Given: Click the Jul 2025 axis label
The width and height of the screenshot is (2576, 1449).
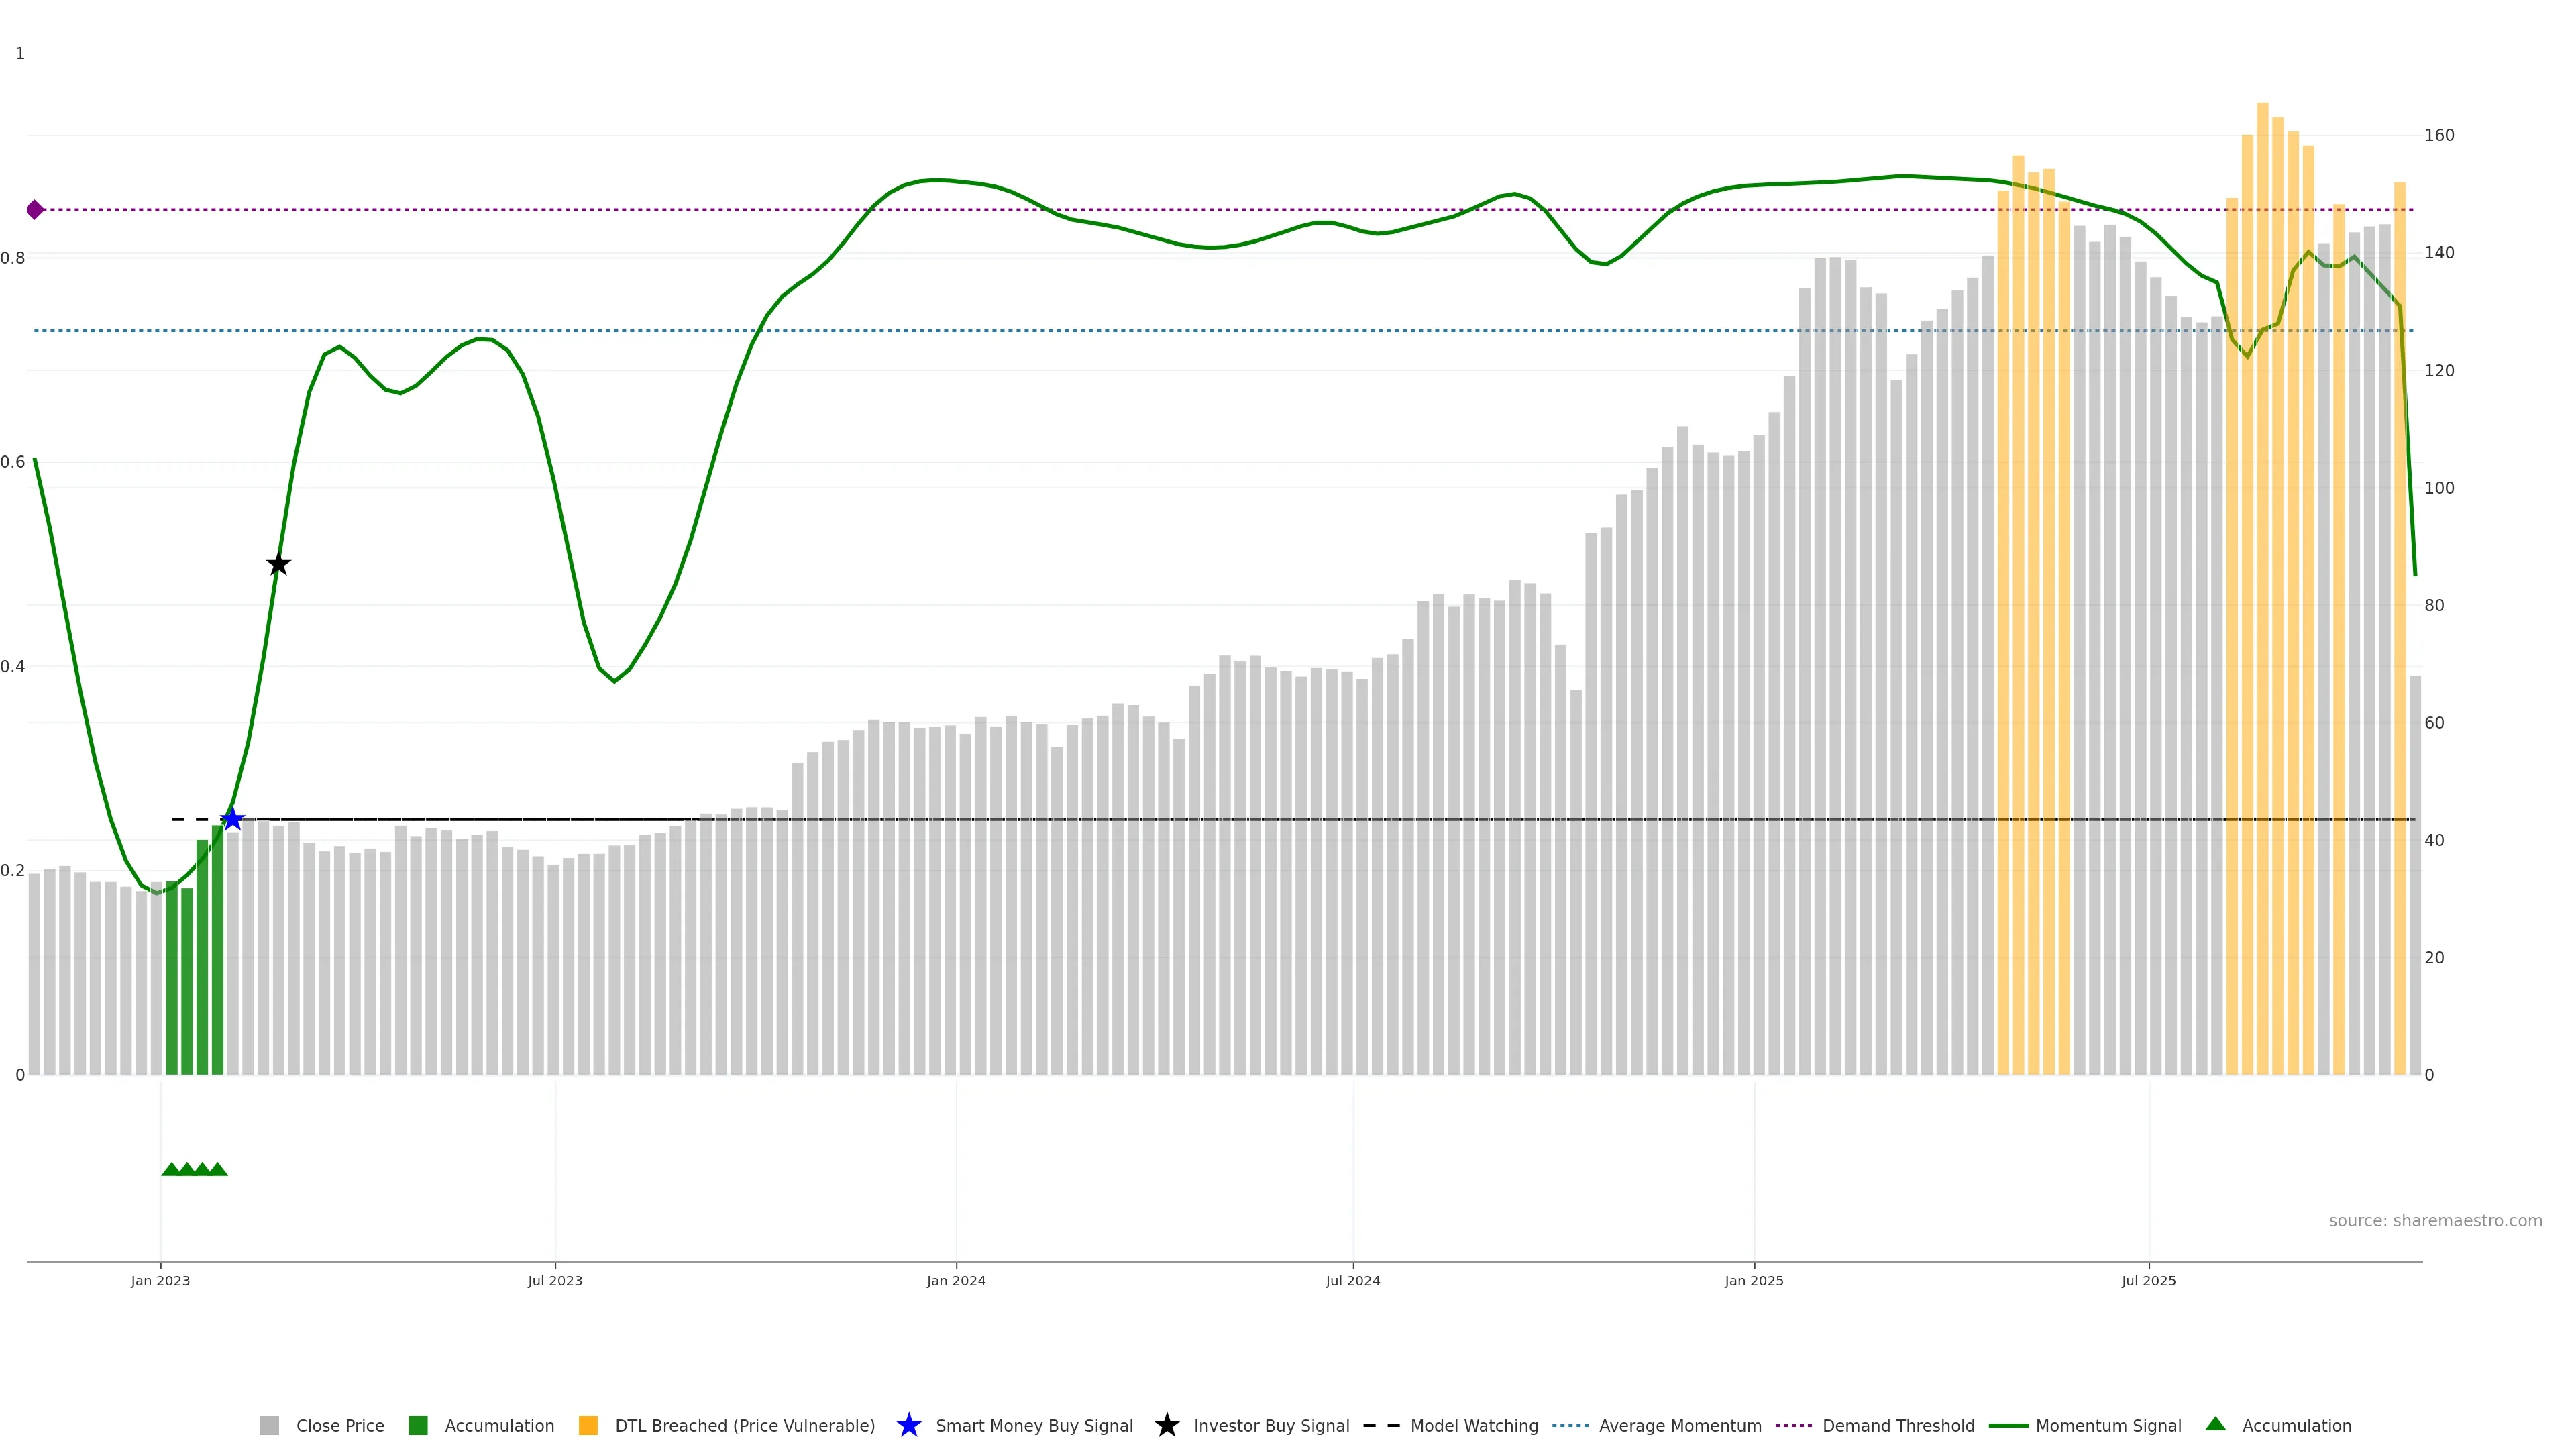Looking at the screenshot, I should tap(2148, 1280).
